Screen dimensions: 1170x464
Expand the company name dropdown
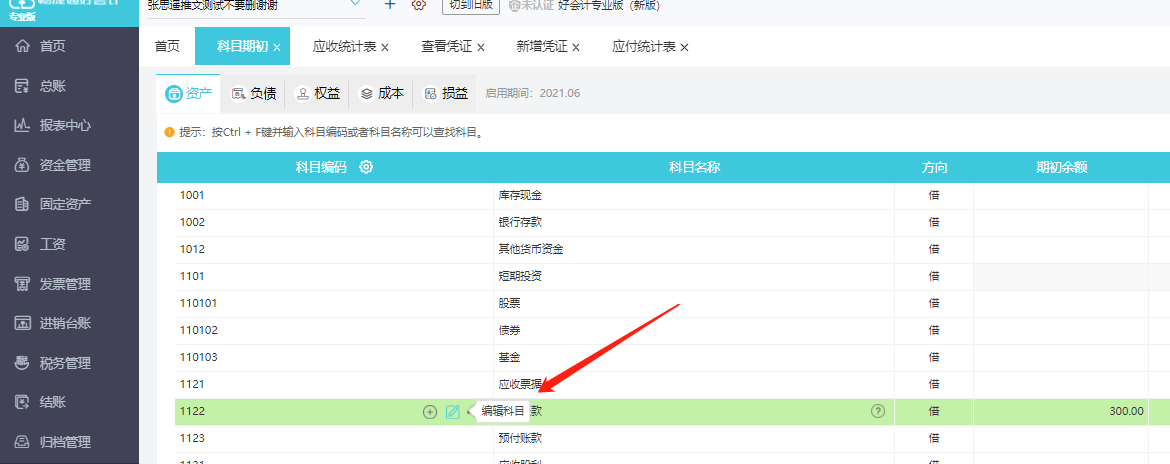[x=356, y=4]
